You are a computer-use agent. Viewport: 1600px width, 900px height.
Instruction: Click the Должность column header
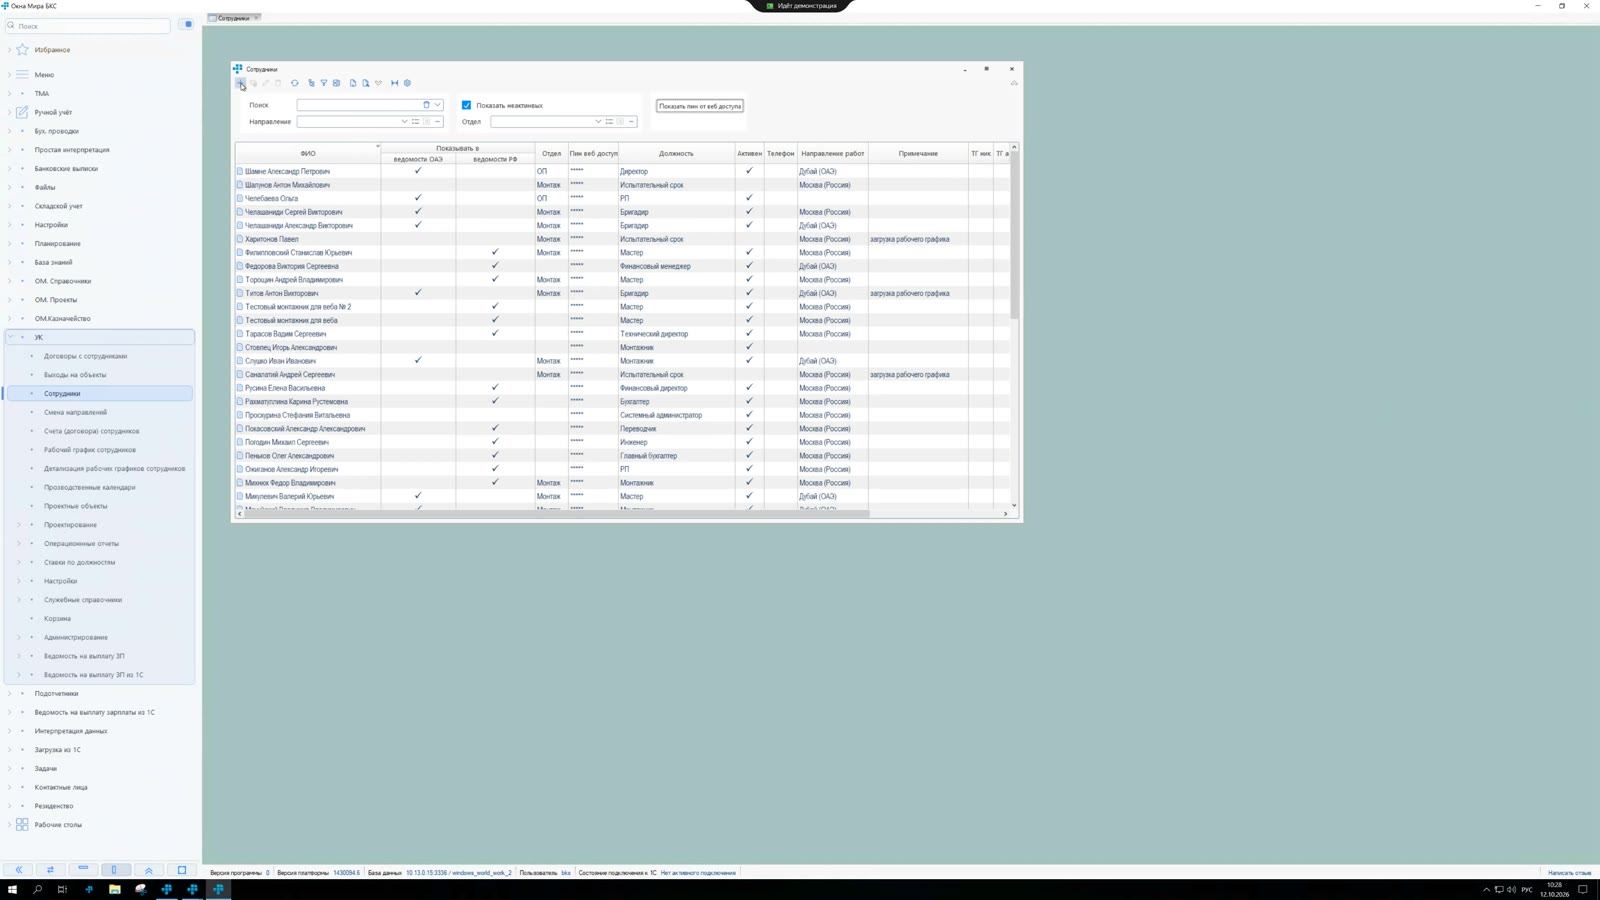(676, 154)
